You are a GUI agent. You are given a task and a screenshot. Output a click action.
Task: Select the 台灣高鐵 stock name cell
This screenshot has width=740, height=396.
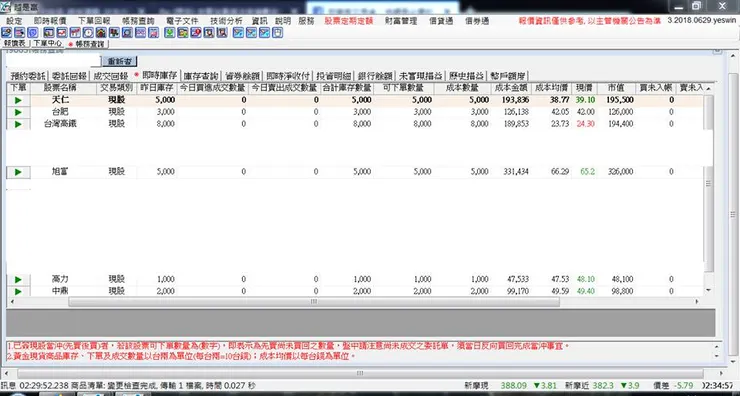[x=63, y=124]
